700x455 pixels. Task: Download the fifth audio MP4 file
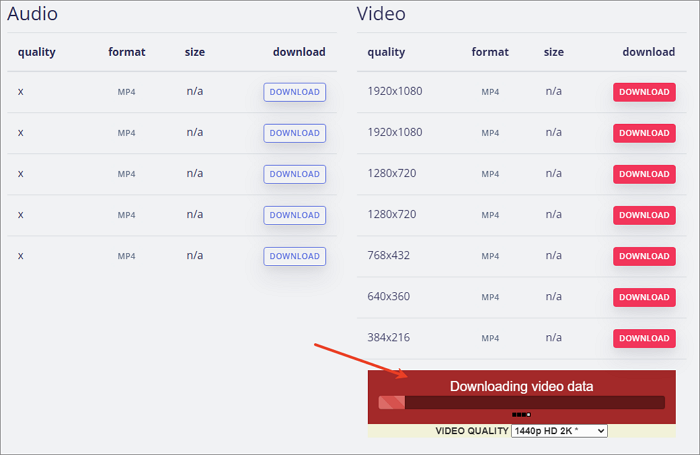click(295, 256)
